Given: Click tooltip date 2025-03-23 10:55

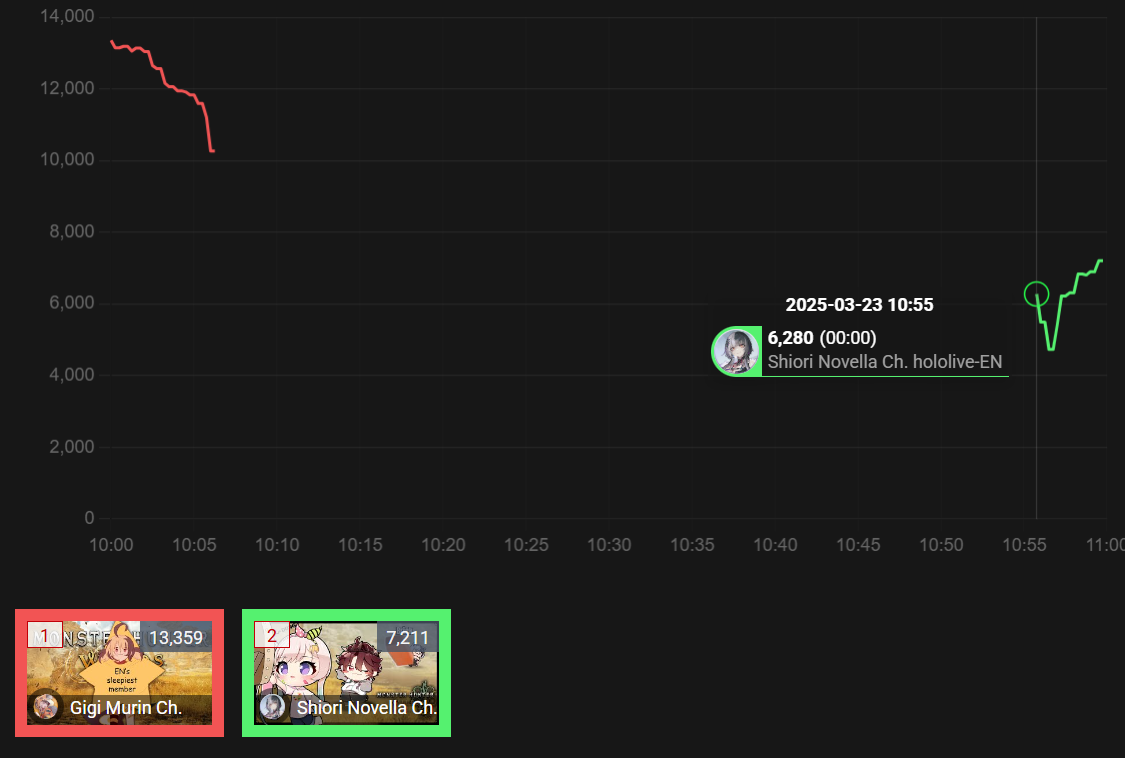Looking at the screenshot, I should click(860, 304).
